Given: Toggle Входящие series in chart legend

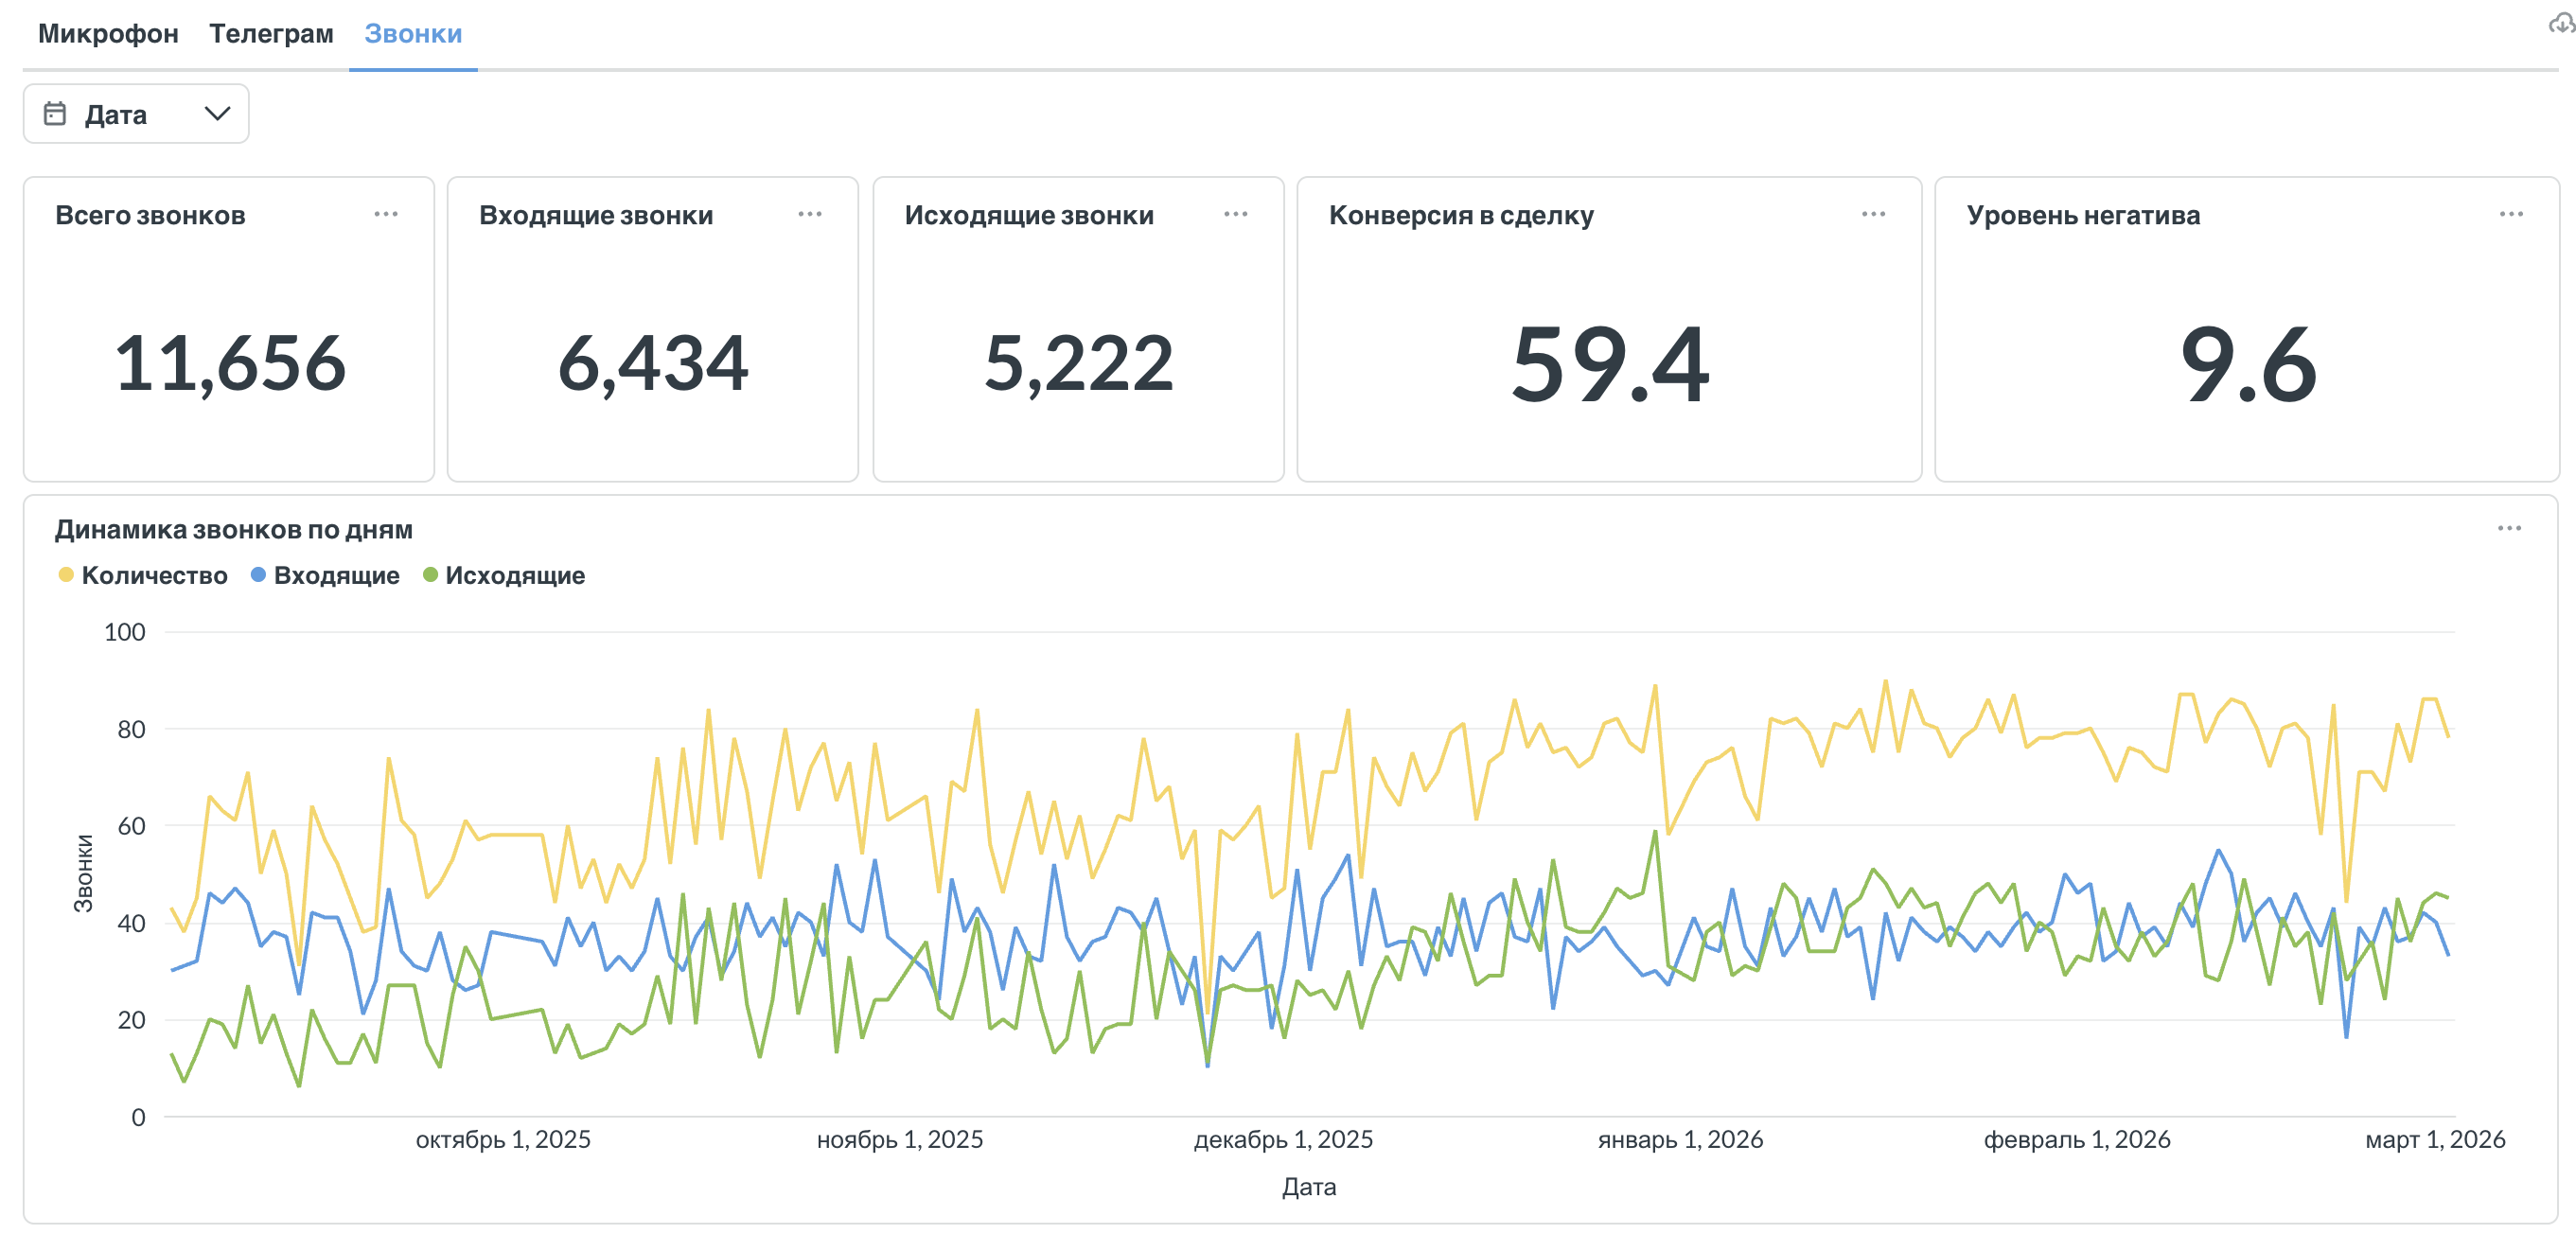Looking at the screenshot, I should pos(336,575).
